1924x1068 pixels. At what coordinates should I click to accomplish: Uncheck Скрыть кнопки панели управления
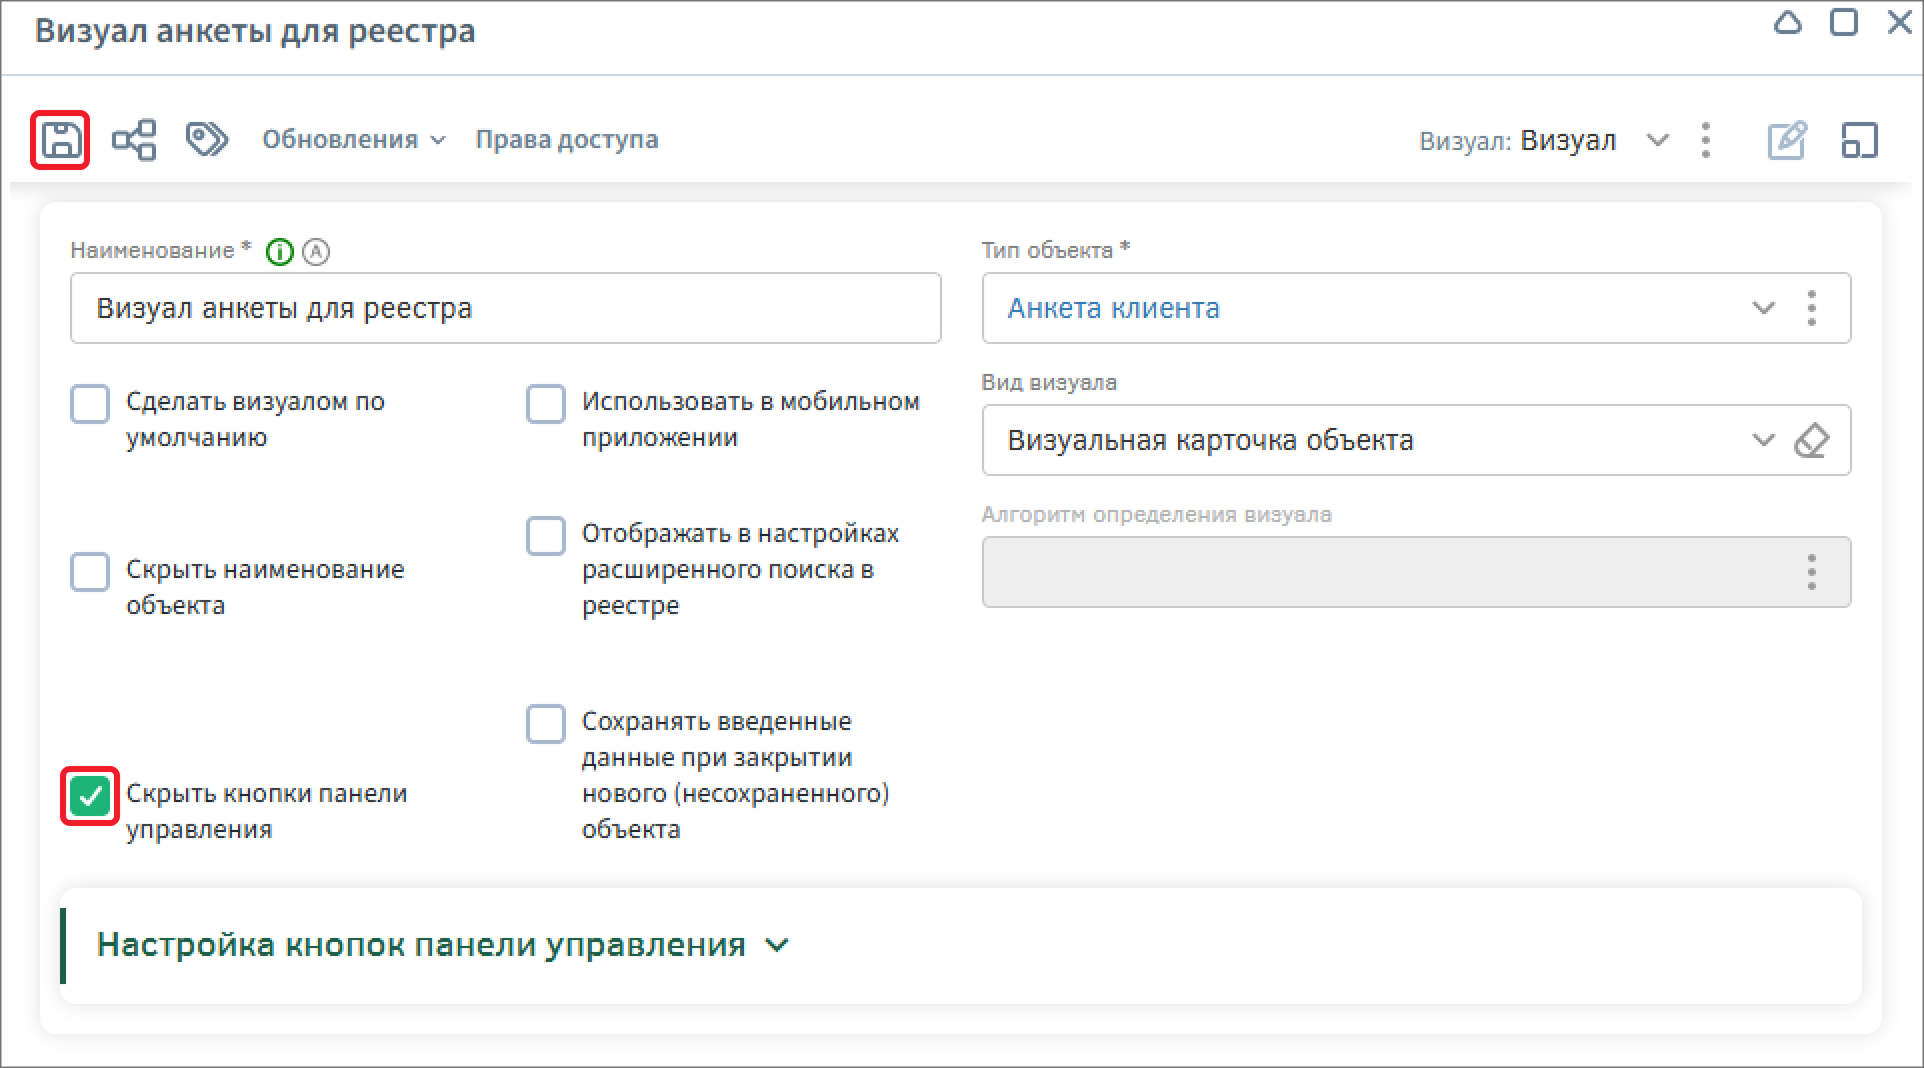tap(90, 797)
